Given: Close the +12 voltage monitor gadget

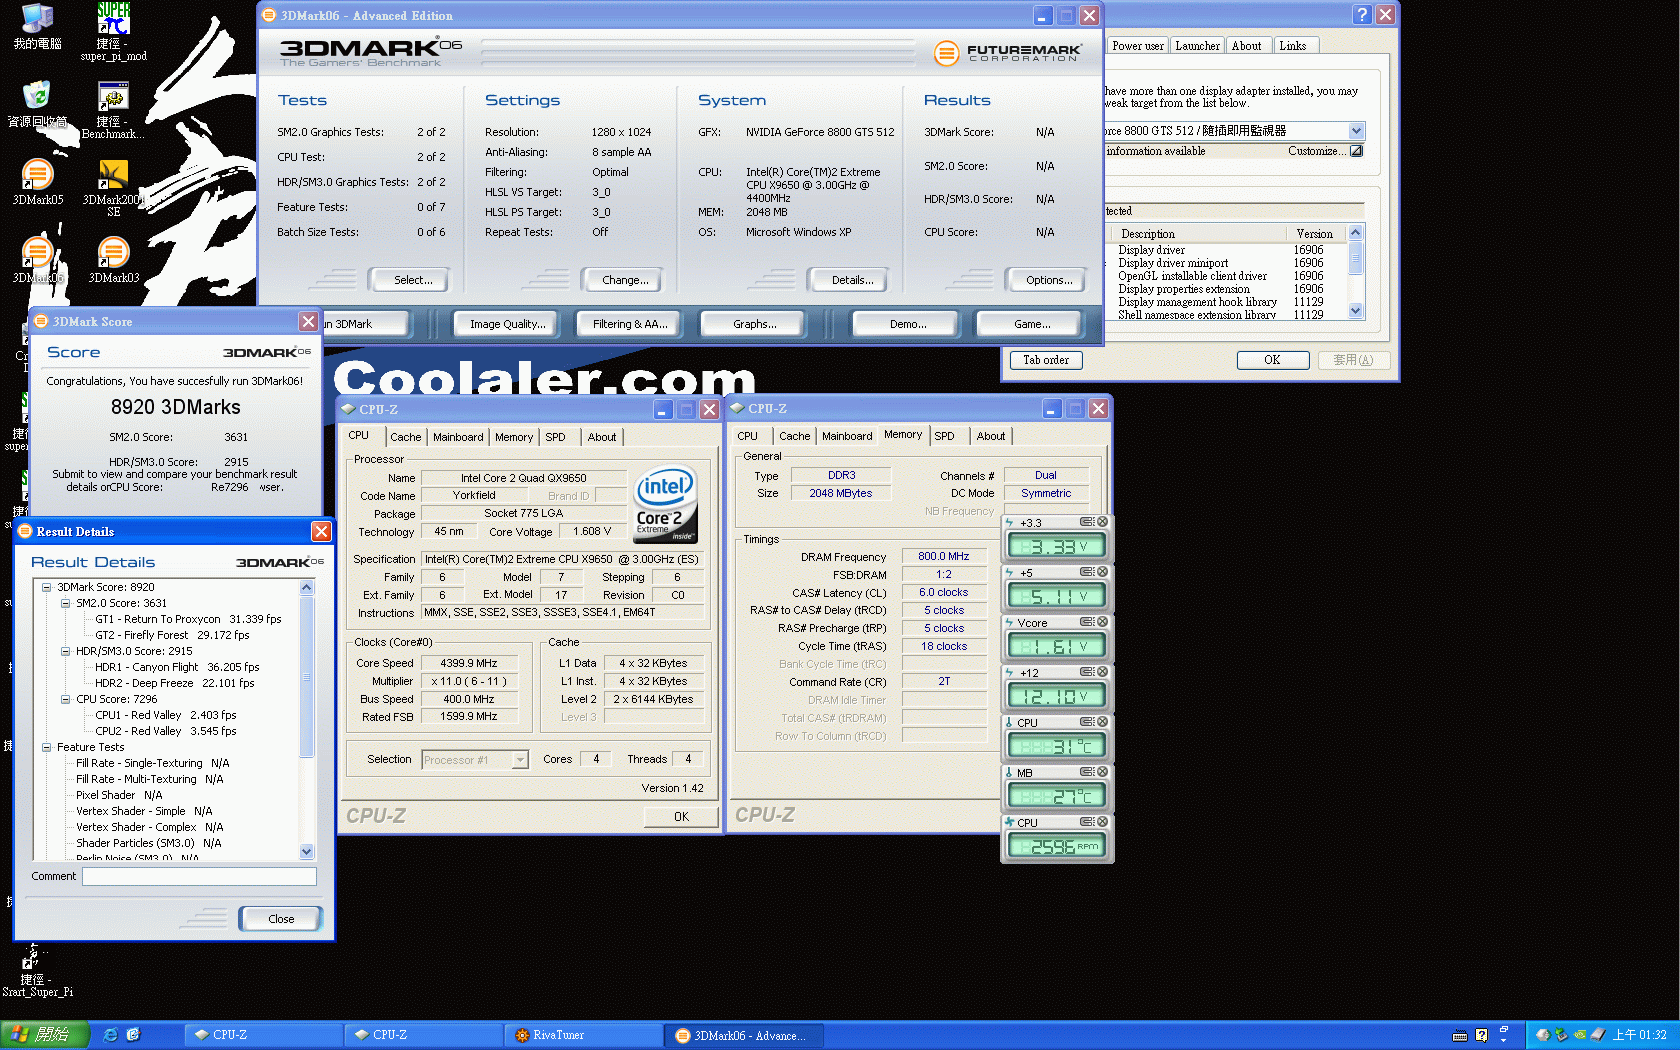Looking at the screenshot, I should tap(1102, 672).
